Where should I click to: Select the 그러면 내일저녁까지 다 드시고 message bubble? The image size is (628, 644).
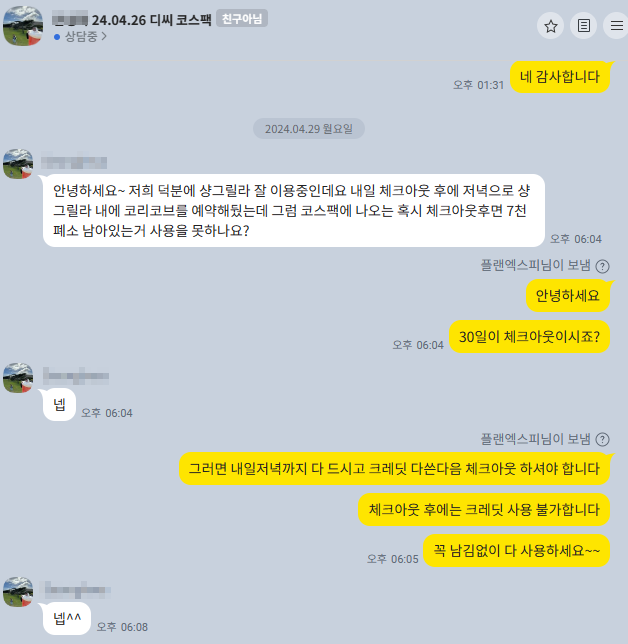[x=394, y=469]
